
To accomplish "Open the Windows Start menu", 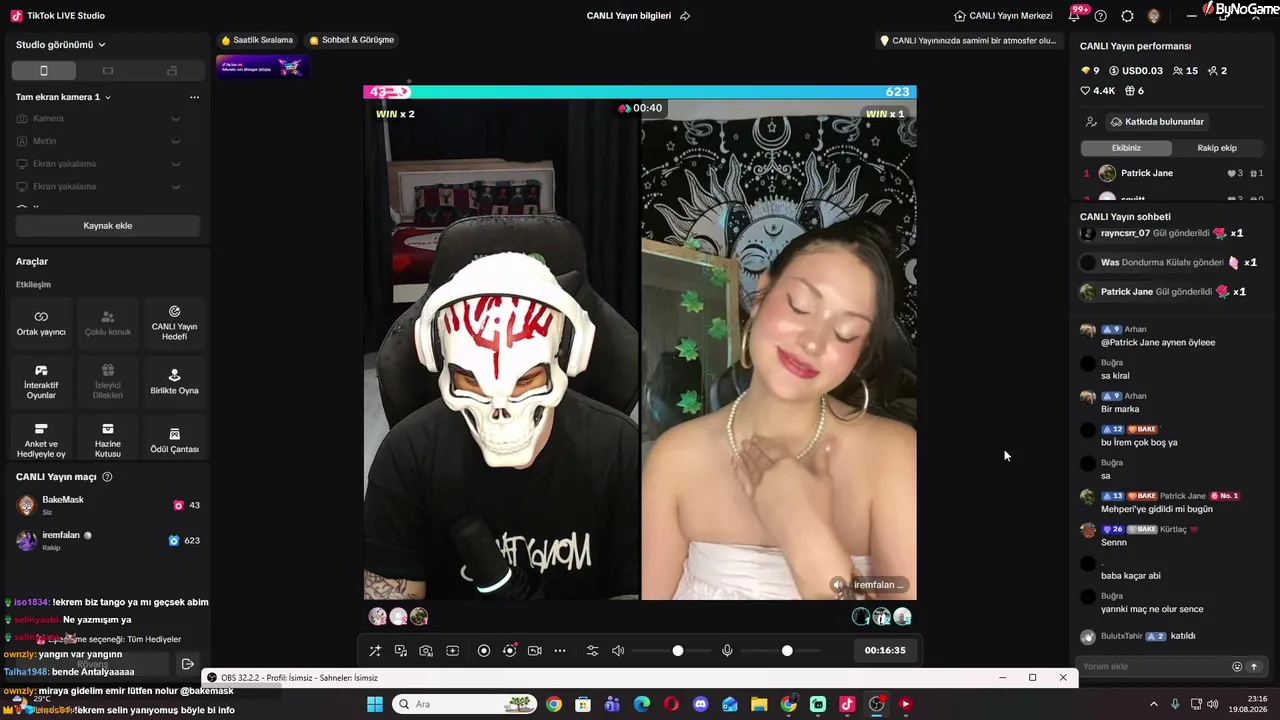I will (x=375, y=704).
